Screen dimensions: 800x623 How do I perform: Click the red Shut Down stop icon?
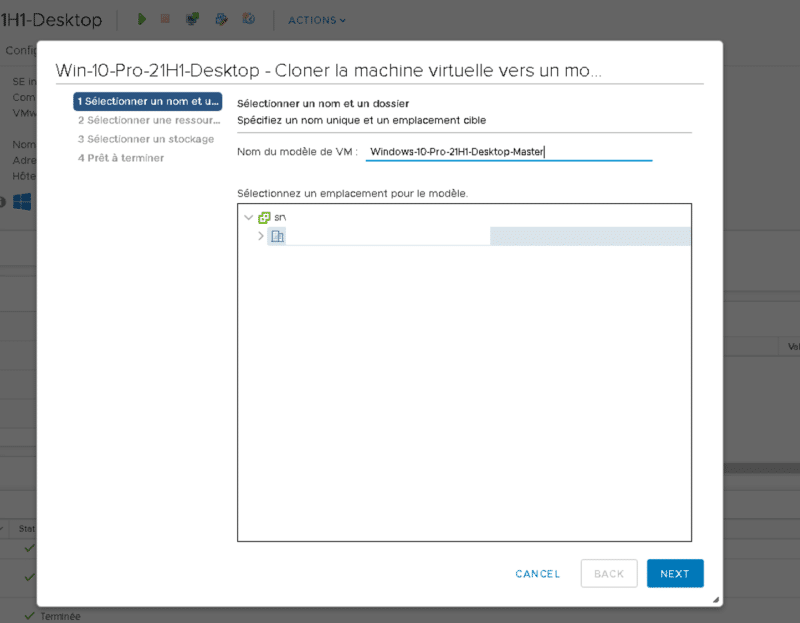pyautogui.click(x=166, y=19)
